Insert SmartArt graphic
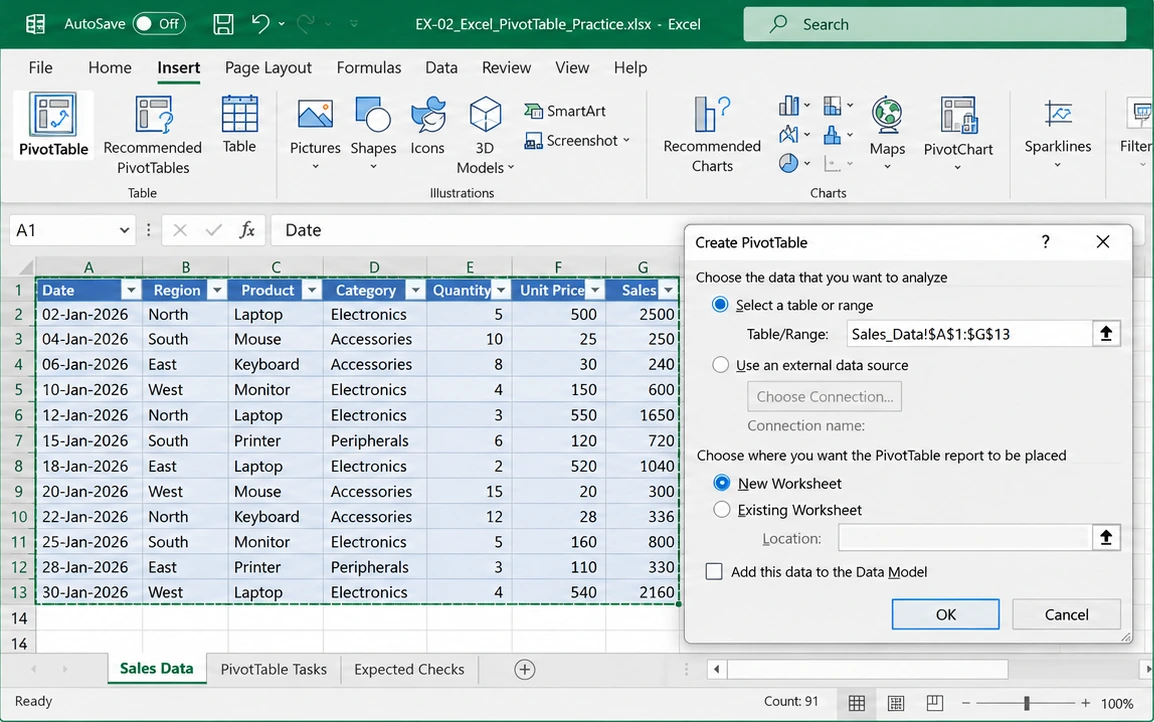This screenshot has height=722, width=1154. [x=565, y=111]
